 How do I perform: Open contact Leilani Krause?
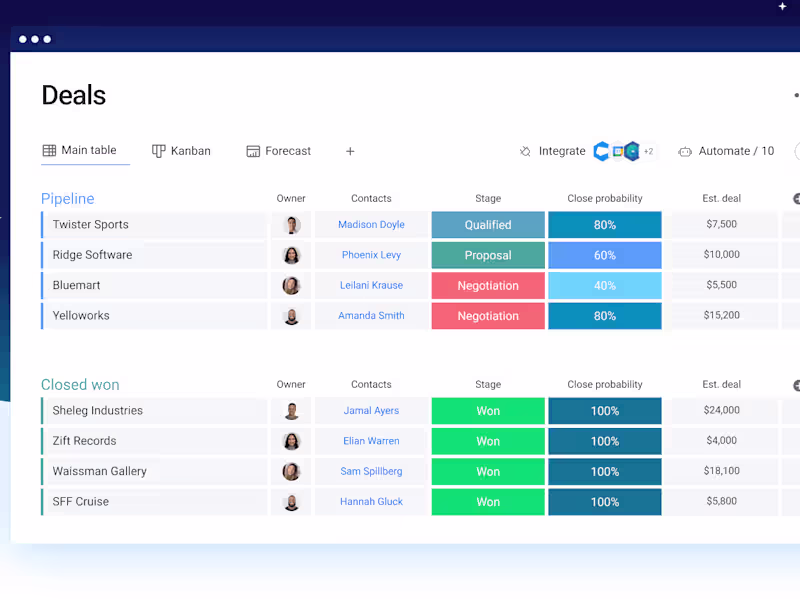coord(371,285)
